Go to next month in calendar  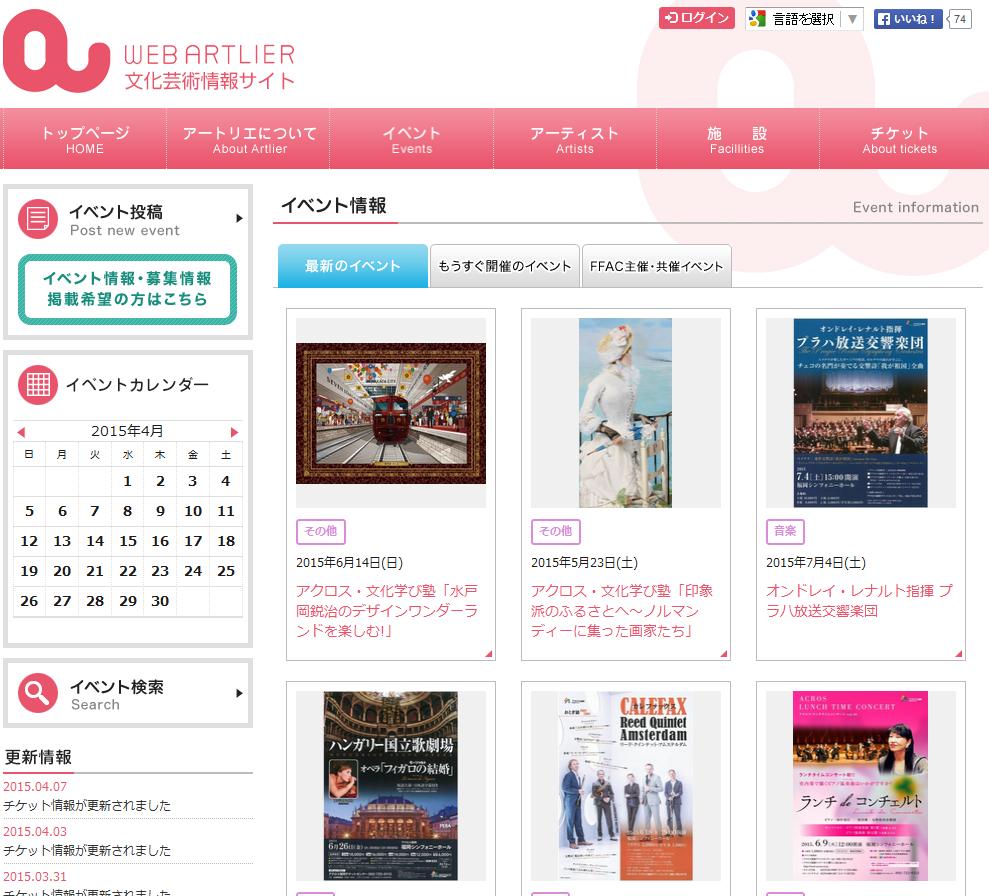click(235, 432)
